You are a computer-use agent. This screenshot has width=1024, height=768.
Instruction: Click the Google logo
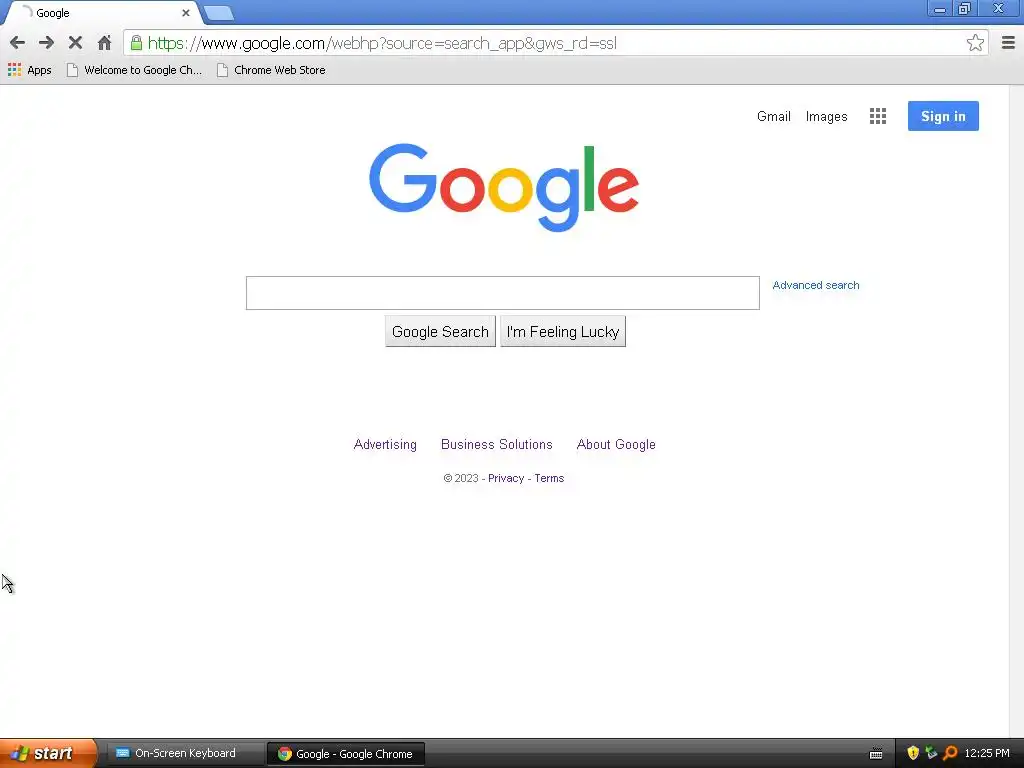point(504,187)
